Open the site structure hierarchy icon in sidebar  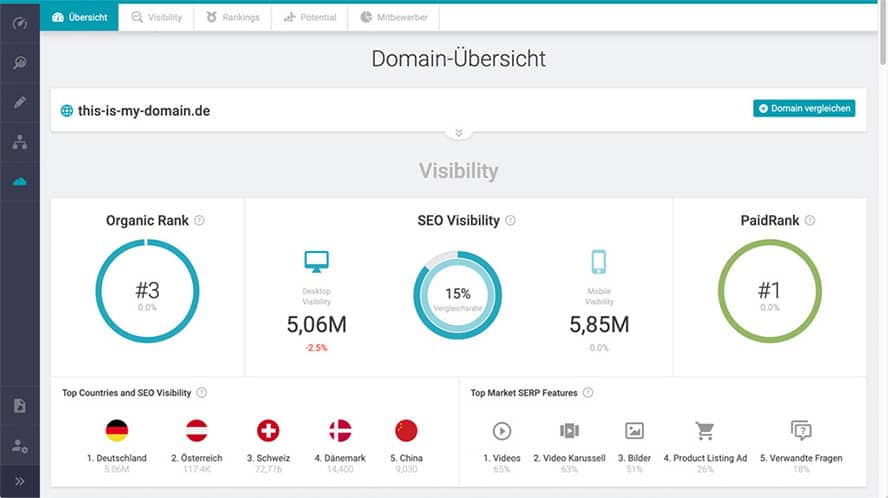(x=20, y=142)
